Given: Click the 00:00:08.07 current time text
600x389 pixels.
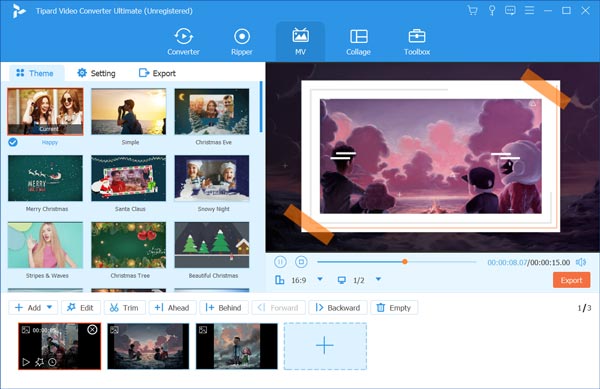Looking at the screenshot, I should click(x=507, y=262).
